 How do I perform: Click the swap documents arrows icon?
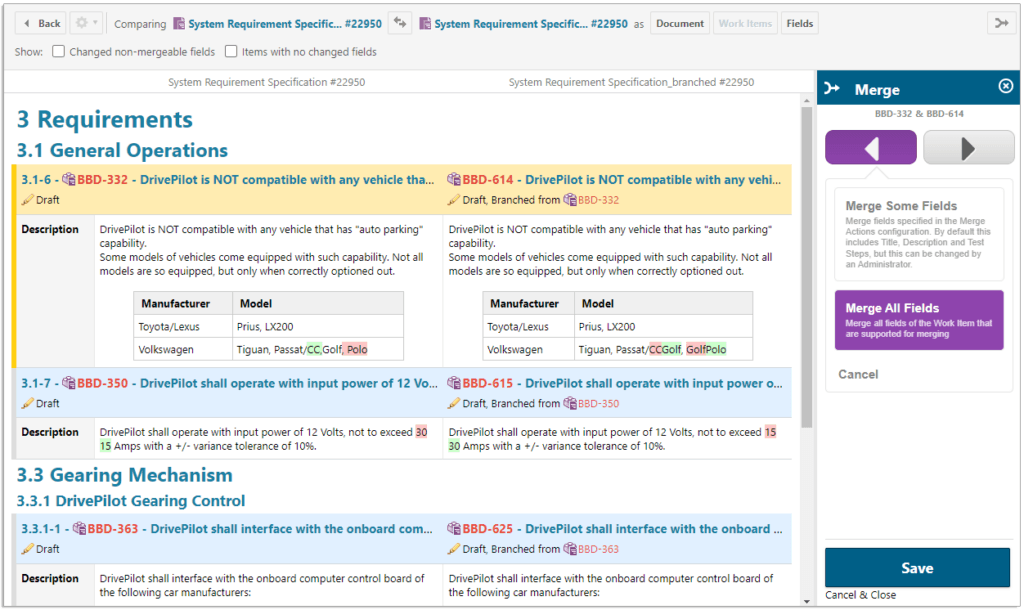400,23
